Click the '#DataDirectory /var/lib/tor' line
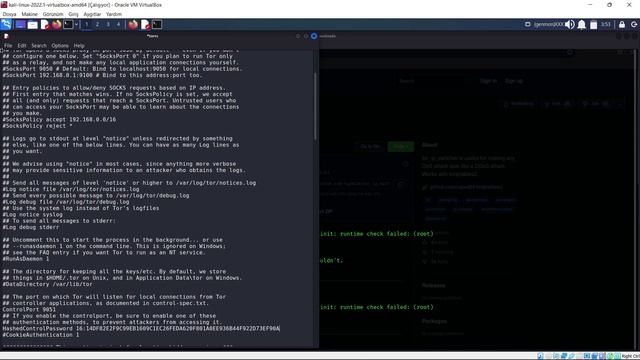The image size is (640, 360). point(47,284)
